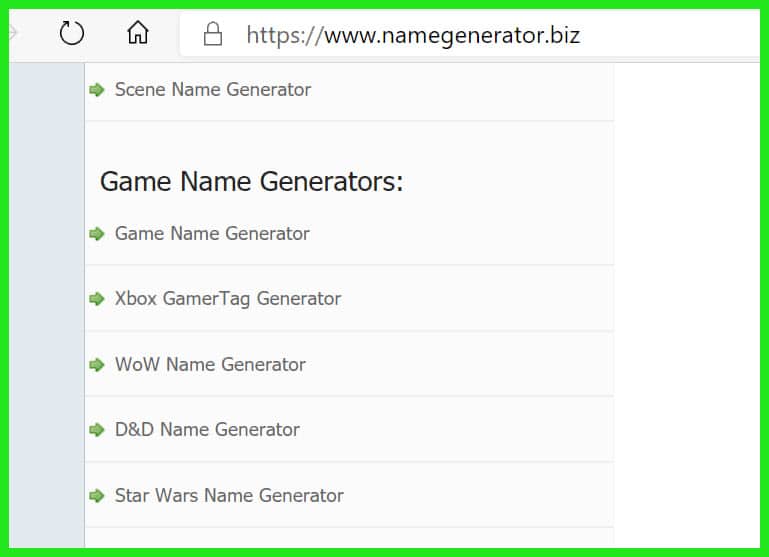
Task: Click green arrow beside D&D Name Generator
Action: (x=97, y=430)
